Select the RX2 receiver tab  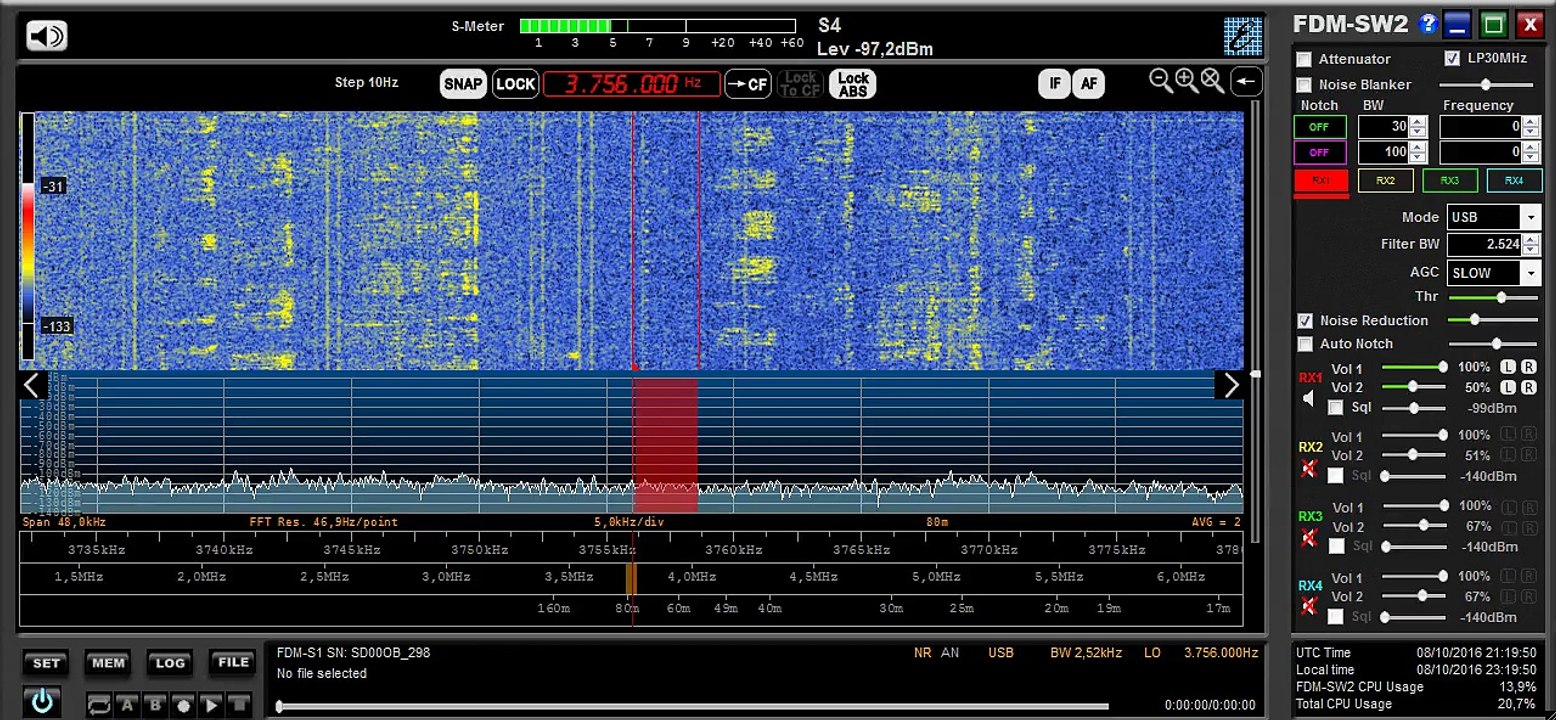(x=1385, y=181)
